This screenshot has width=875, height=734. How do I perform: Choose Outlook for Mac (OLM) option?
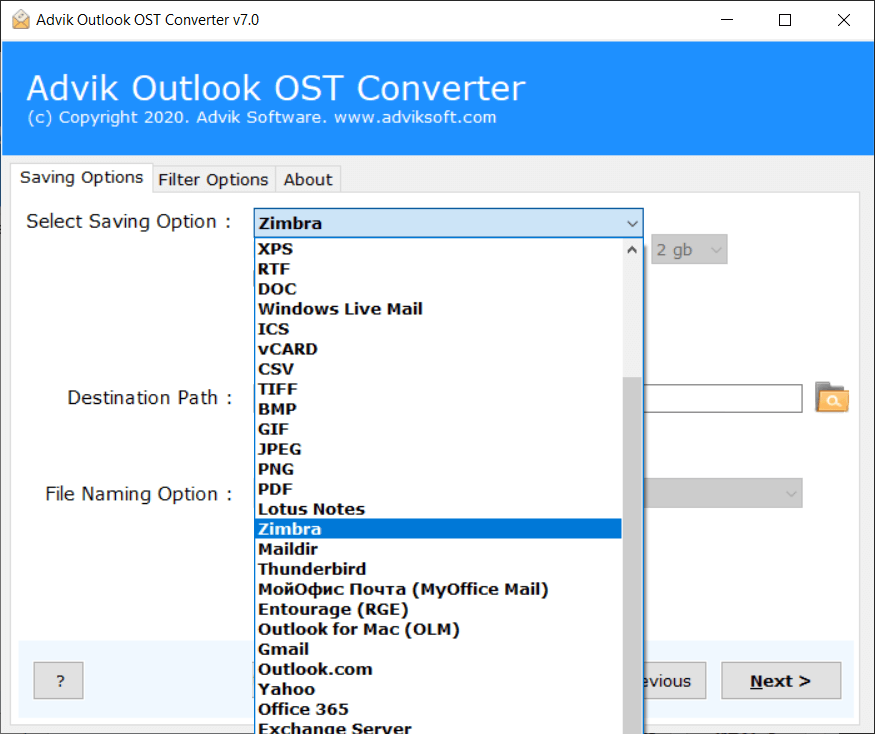point(438,630)
